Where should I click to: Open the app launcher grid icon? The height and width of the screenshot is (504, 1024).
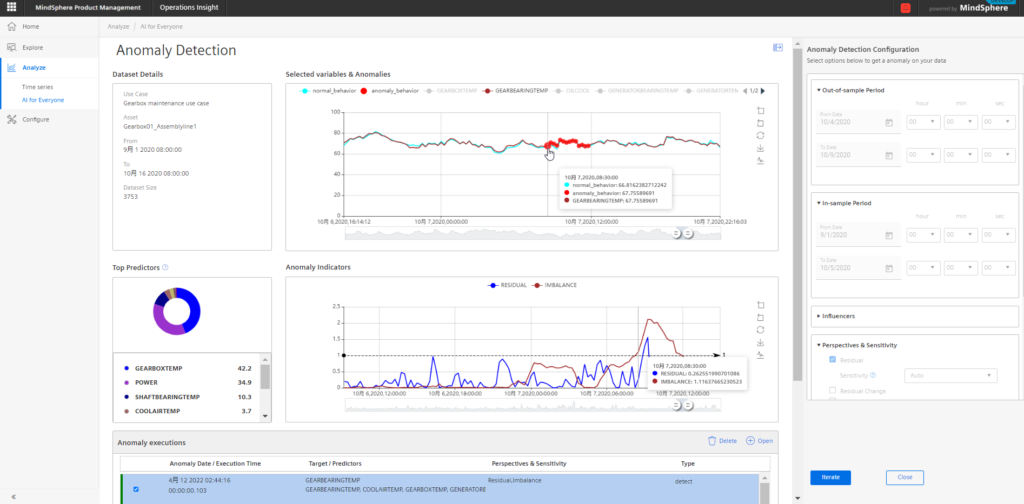(11, 8)
